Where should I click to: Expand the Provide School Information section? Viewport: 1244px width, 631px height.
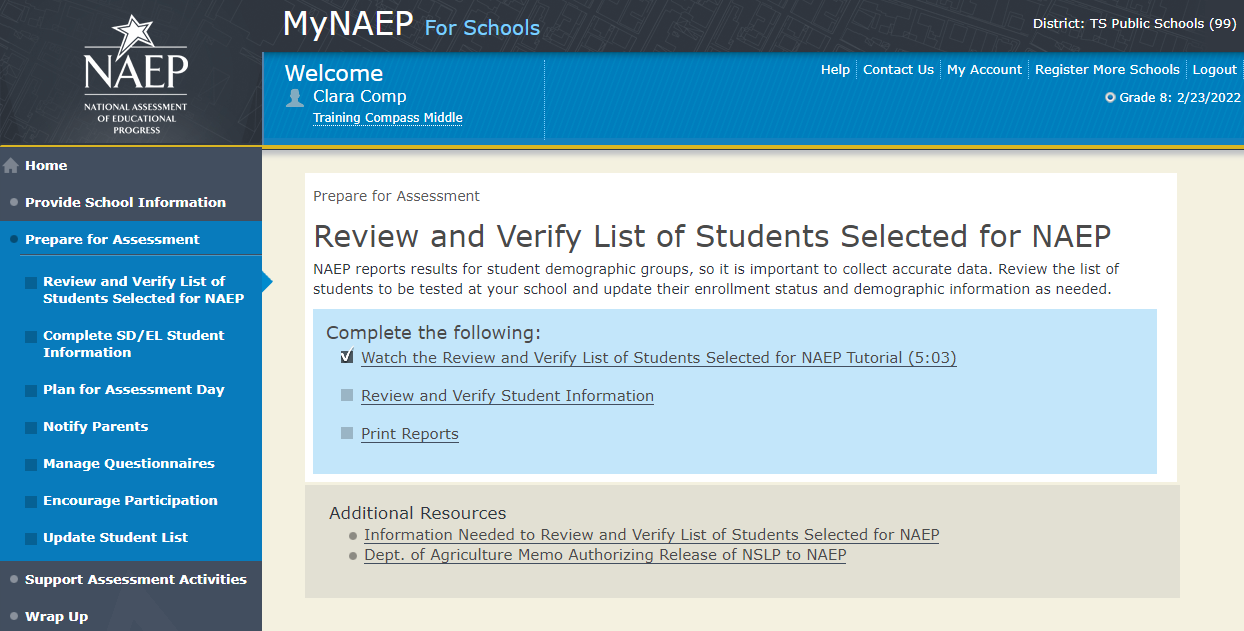(125, 202)
